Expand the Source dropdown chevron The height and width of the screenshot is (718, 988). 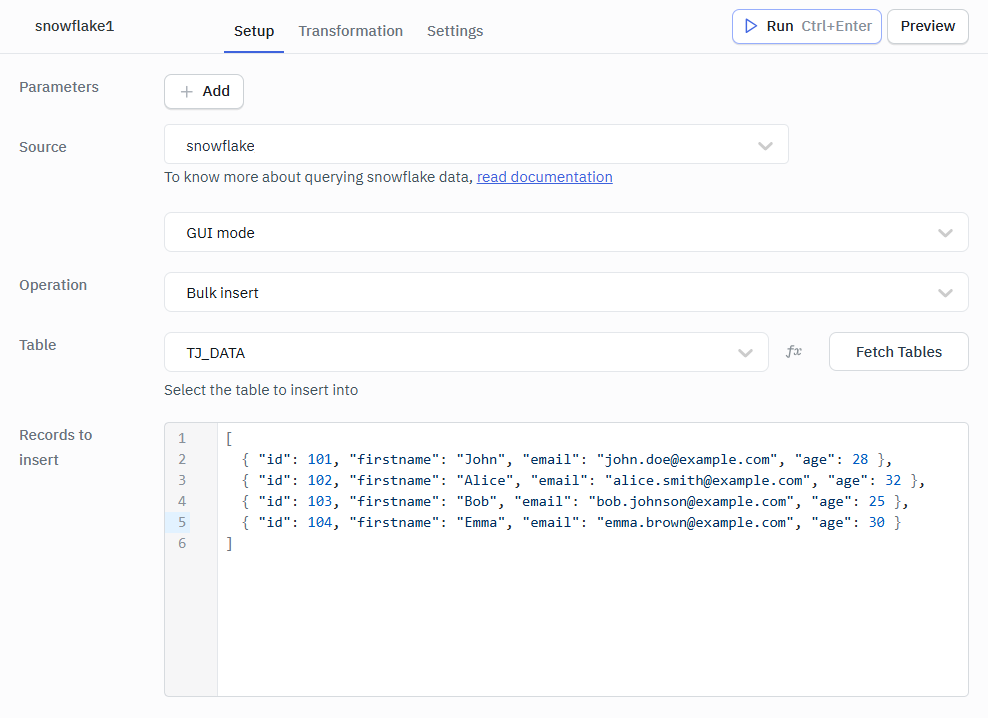pos(765,146)
